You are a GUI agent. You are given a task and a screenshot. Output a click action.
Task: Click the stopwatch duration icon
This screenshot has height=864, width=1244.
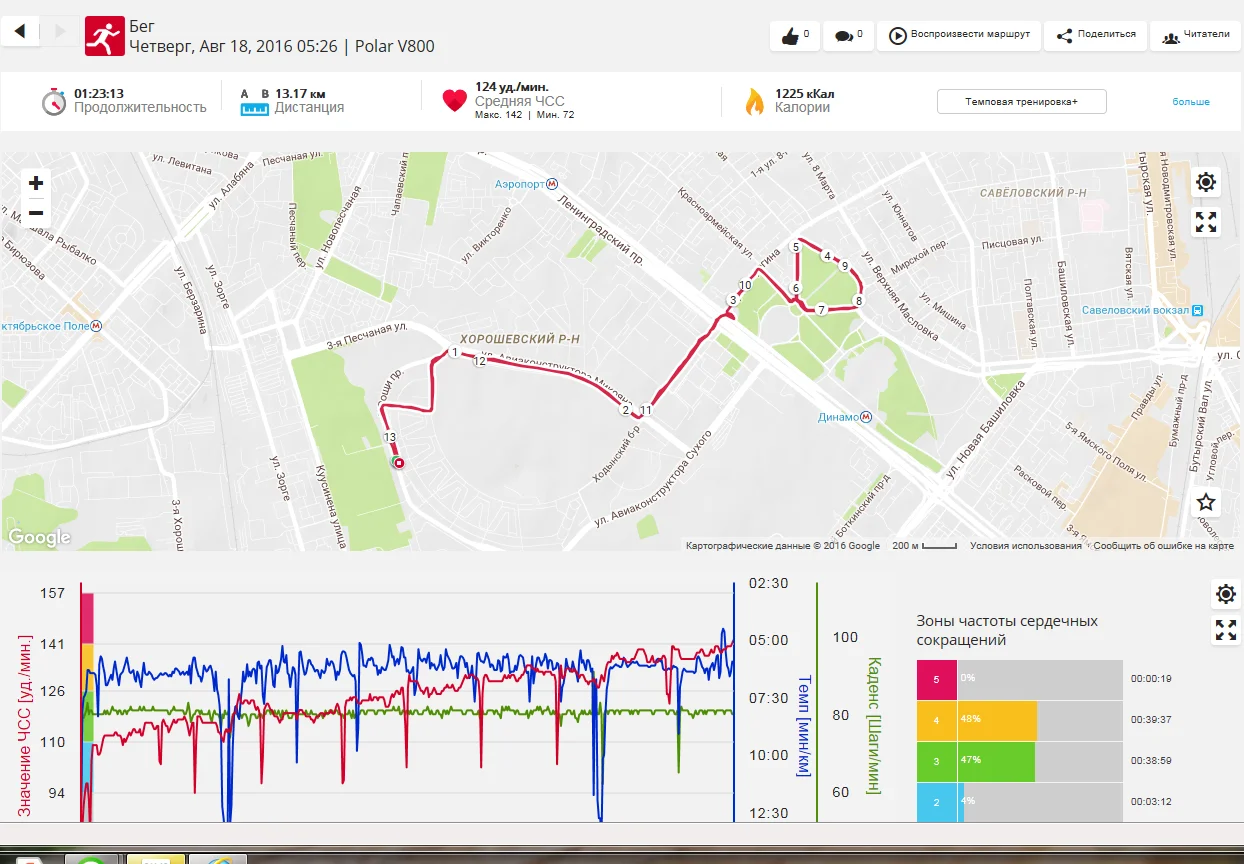54,101
